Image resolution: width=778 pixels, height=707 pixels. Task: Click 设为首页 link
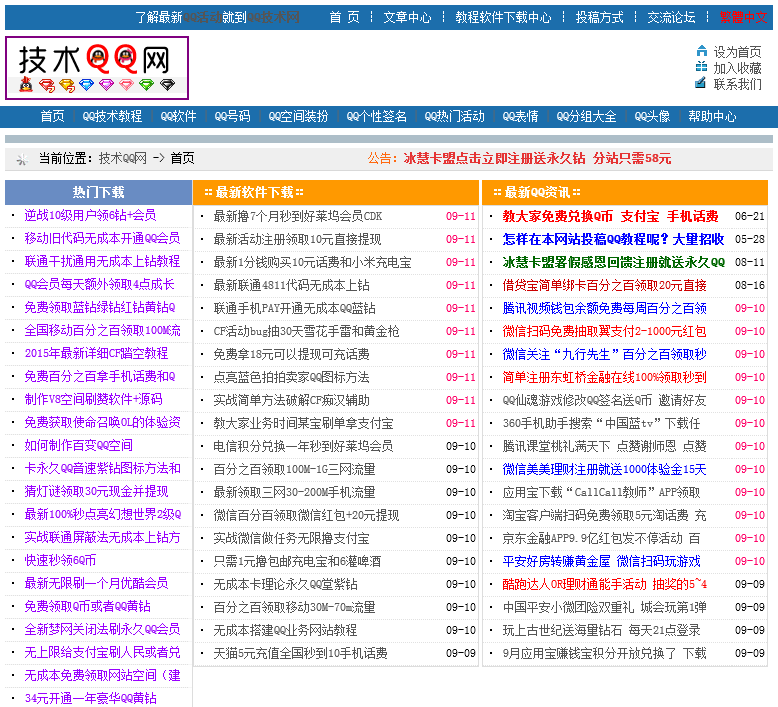(x=737, y=52)
